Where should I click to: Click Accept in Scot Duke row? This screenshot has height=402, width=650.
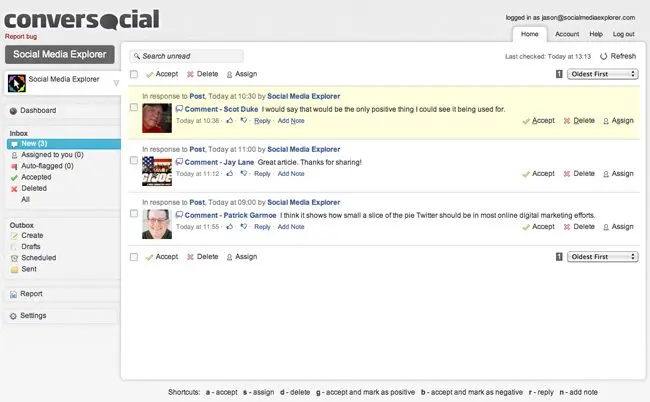538,121
